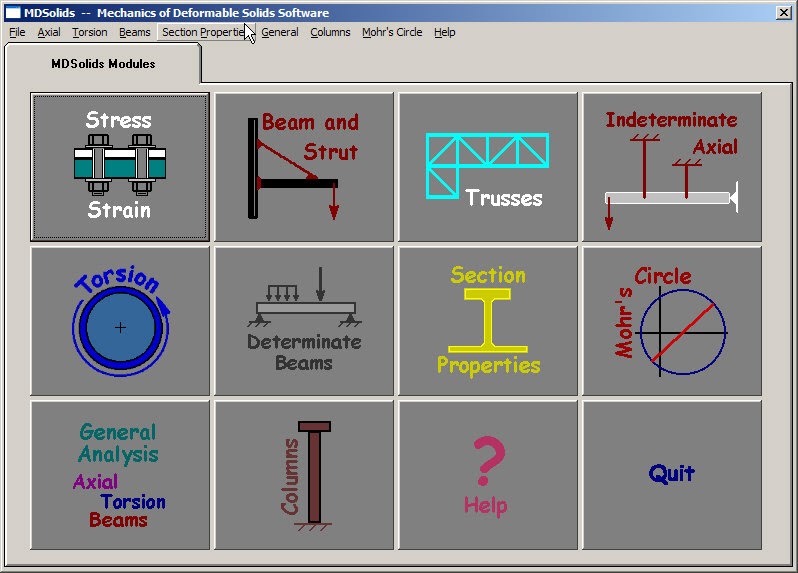Open the Beams menu
Viewport: 798px width, 573px height.
click(x=135, y=32)
